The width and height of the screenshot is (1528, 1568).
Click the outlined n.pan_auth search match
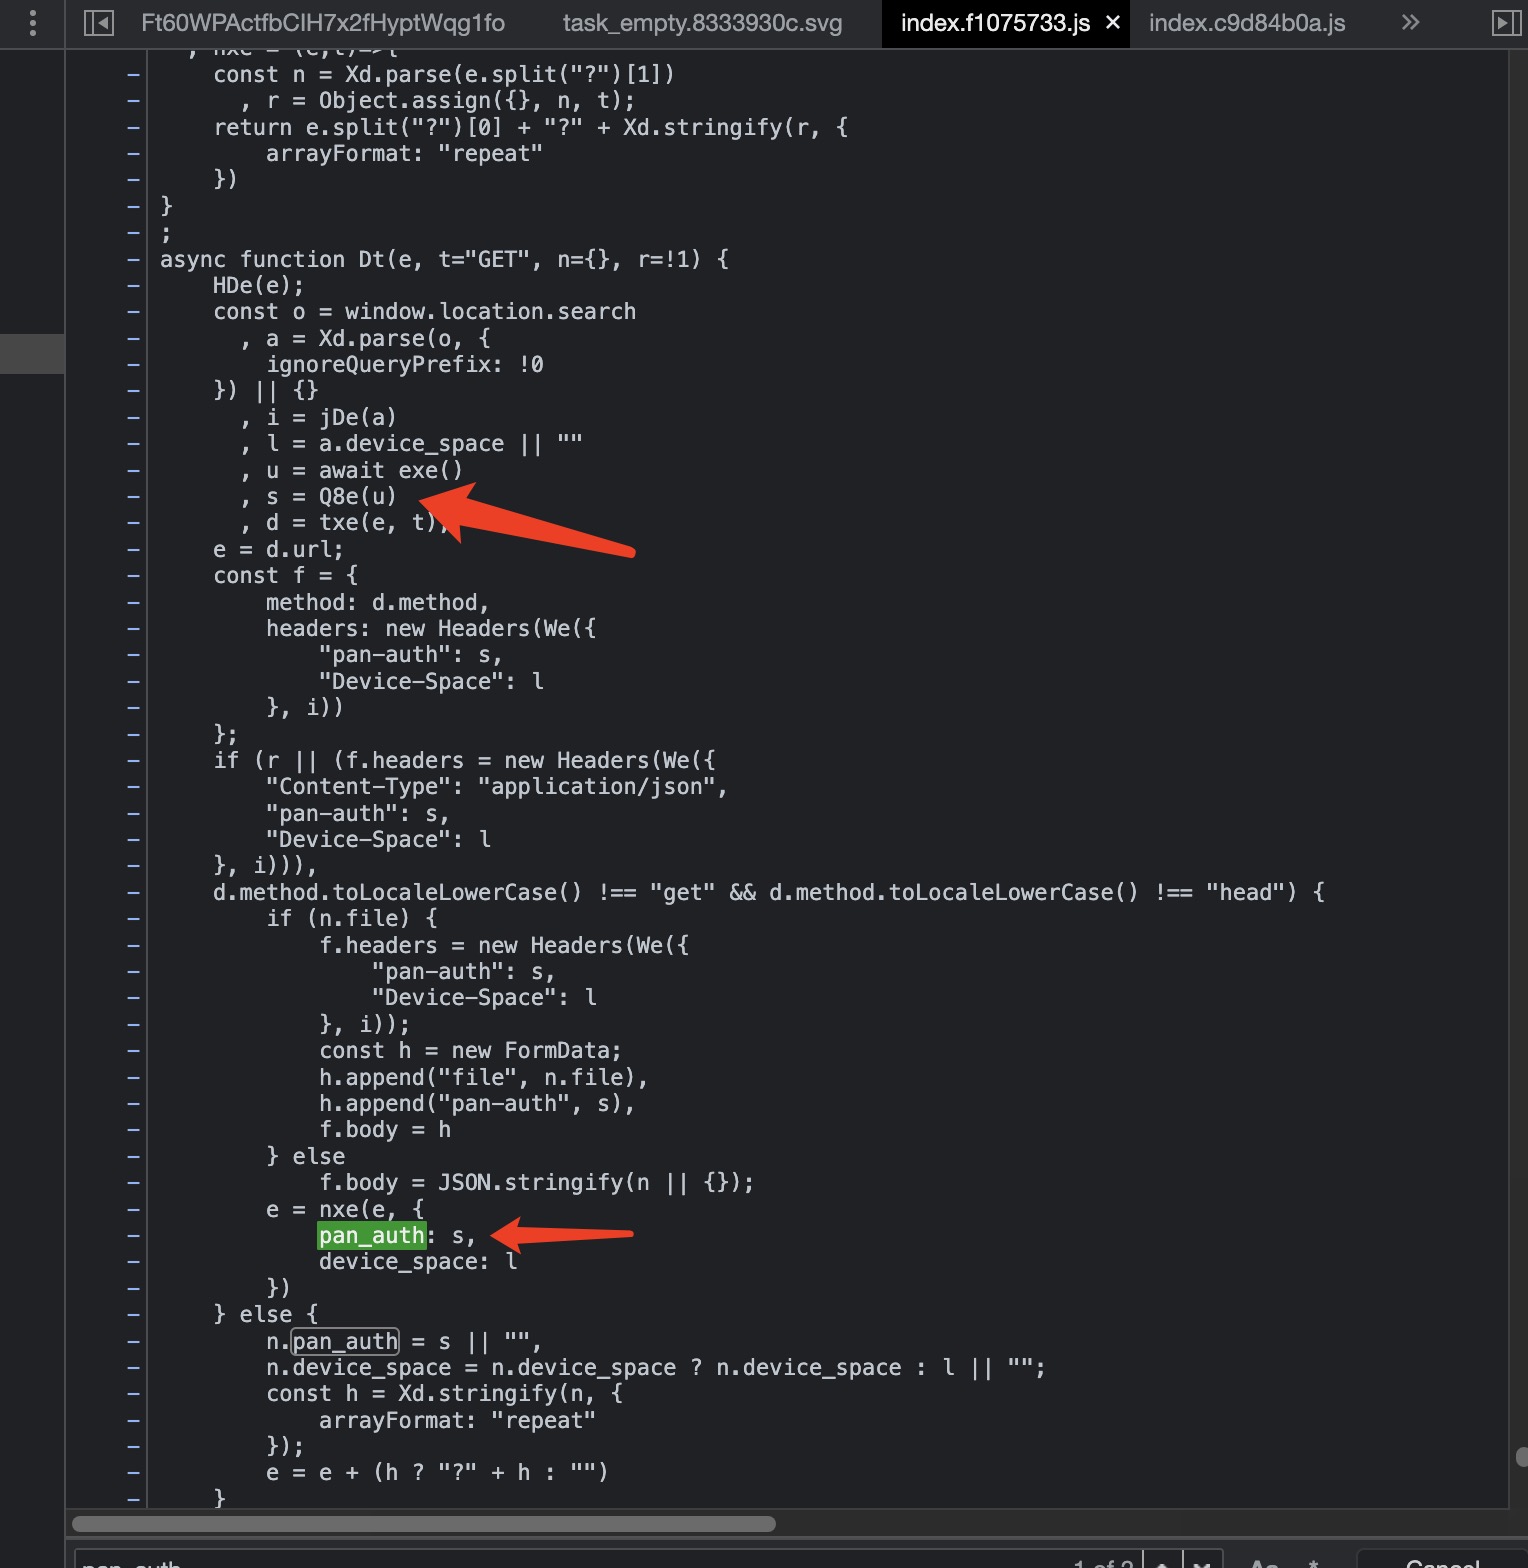345,1341
